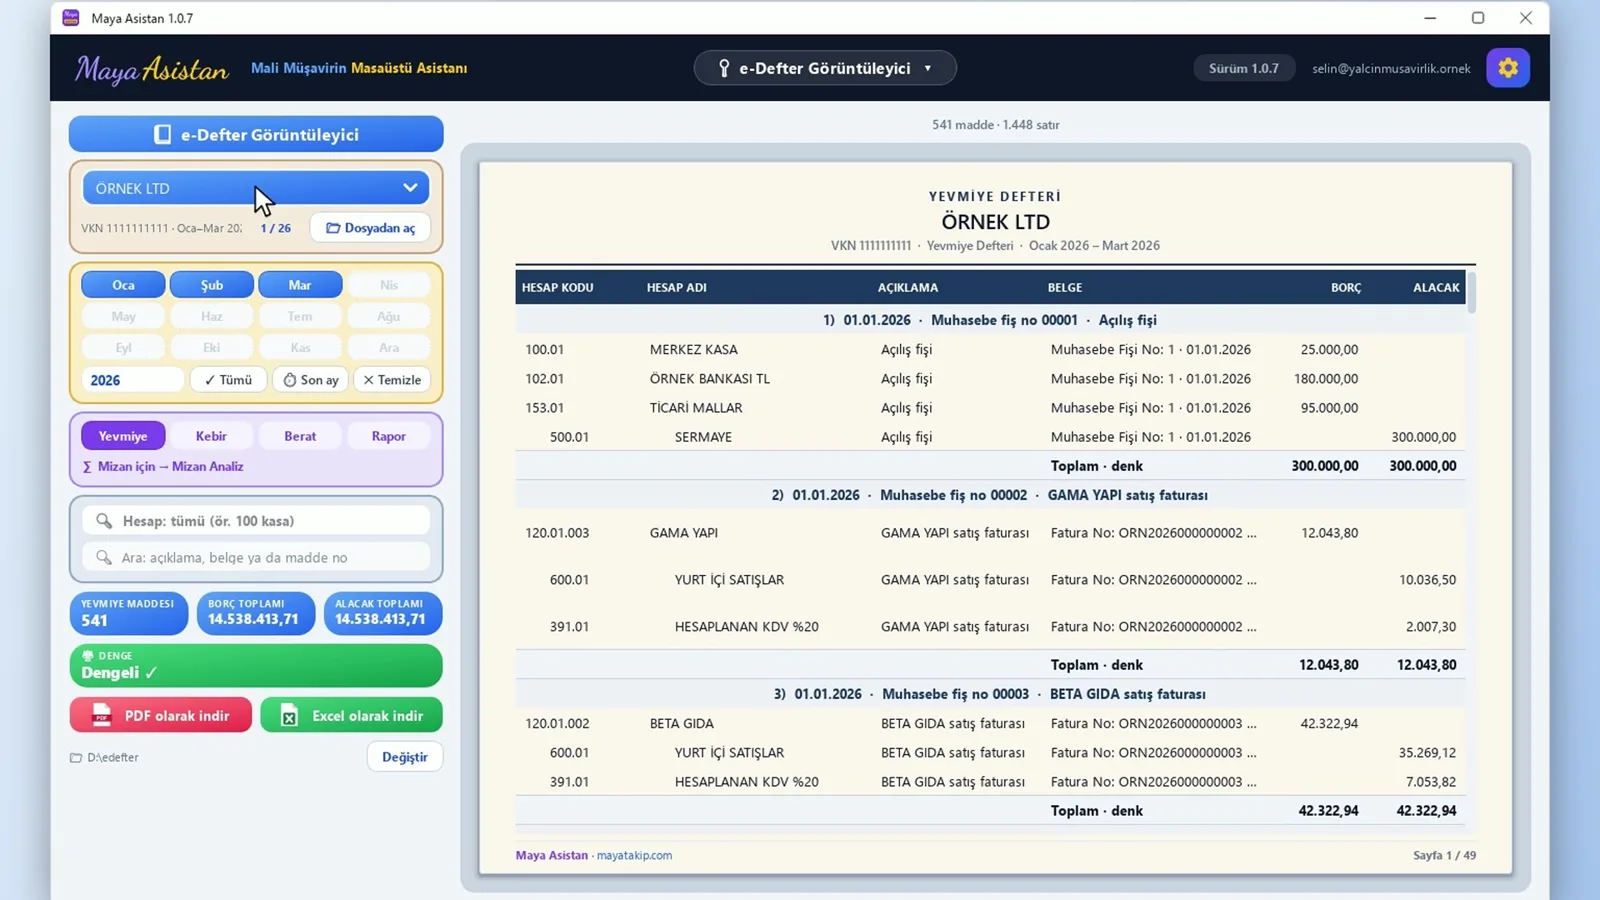Export with Excel olarak indir
Viewport: 1600px width, 900px height.
point(351,715)
